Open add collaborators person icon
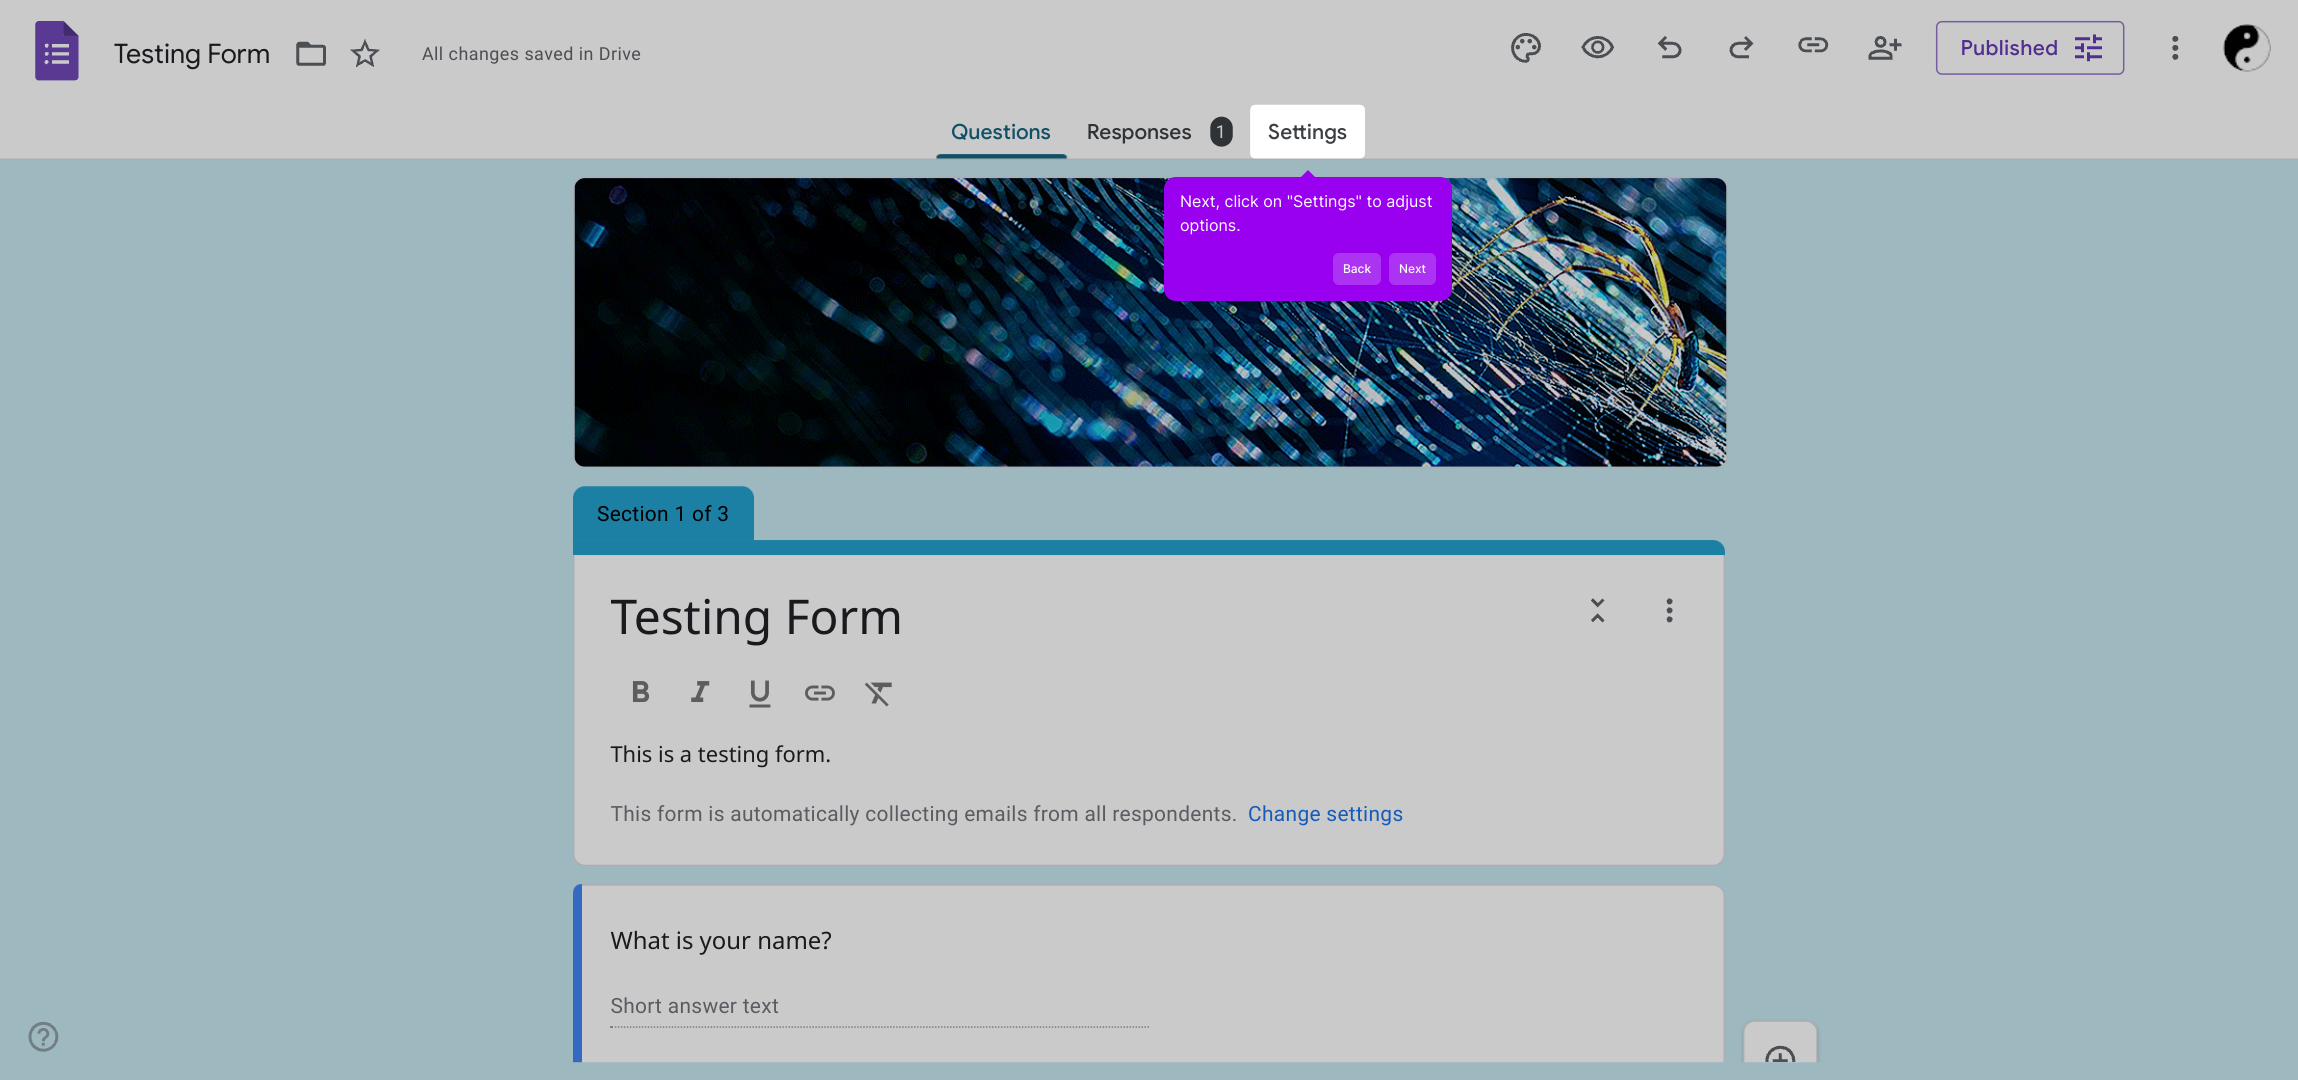Image resolution: width=2298 pixels, height=1080 pixels. (x=1884, y=48)
